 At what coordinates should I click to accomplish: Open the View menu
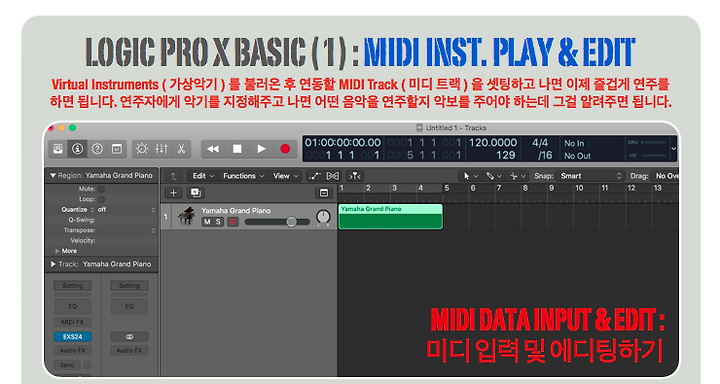286,176
